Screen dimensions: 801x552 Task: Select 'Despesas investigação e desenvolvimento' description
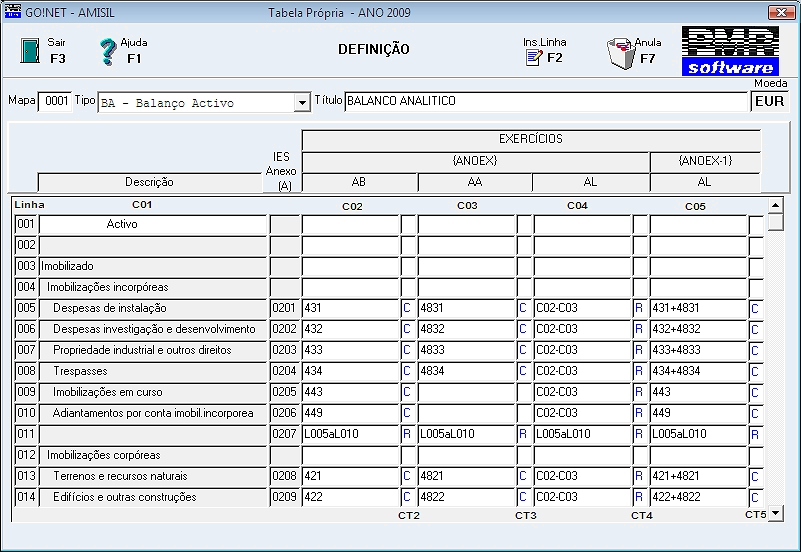[x=153, y=329]
